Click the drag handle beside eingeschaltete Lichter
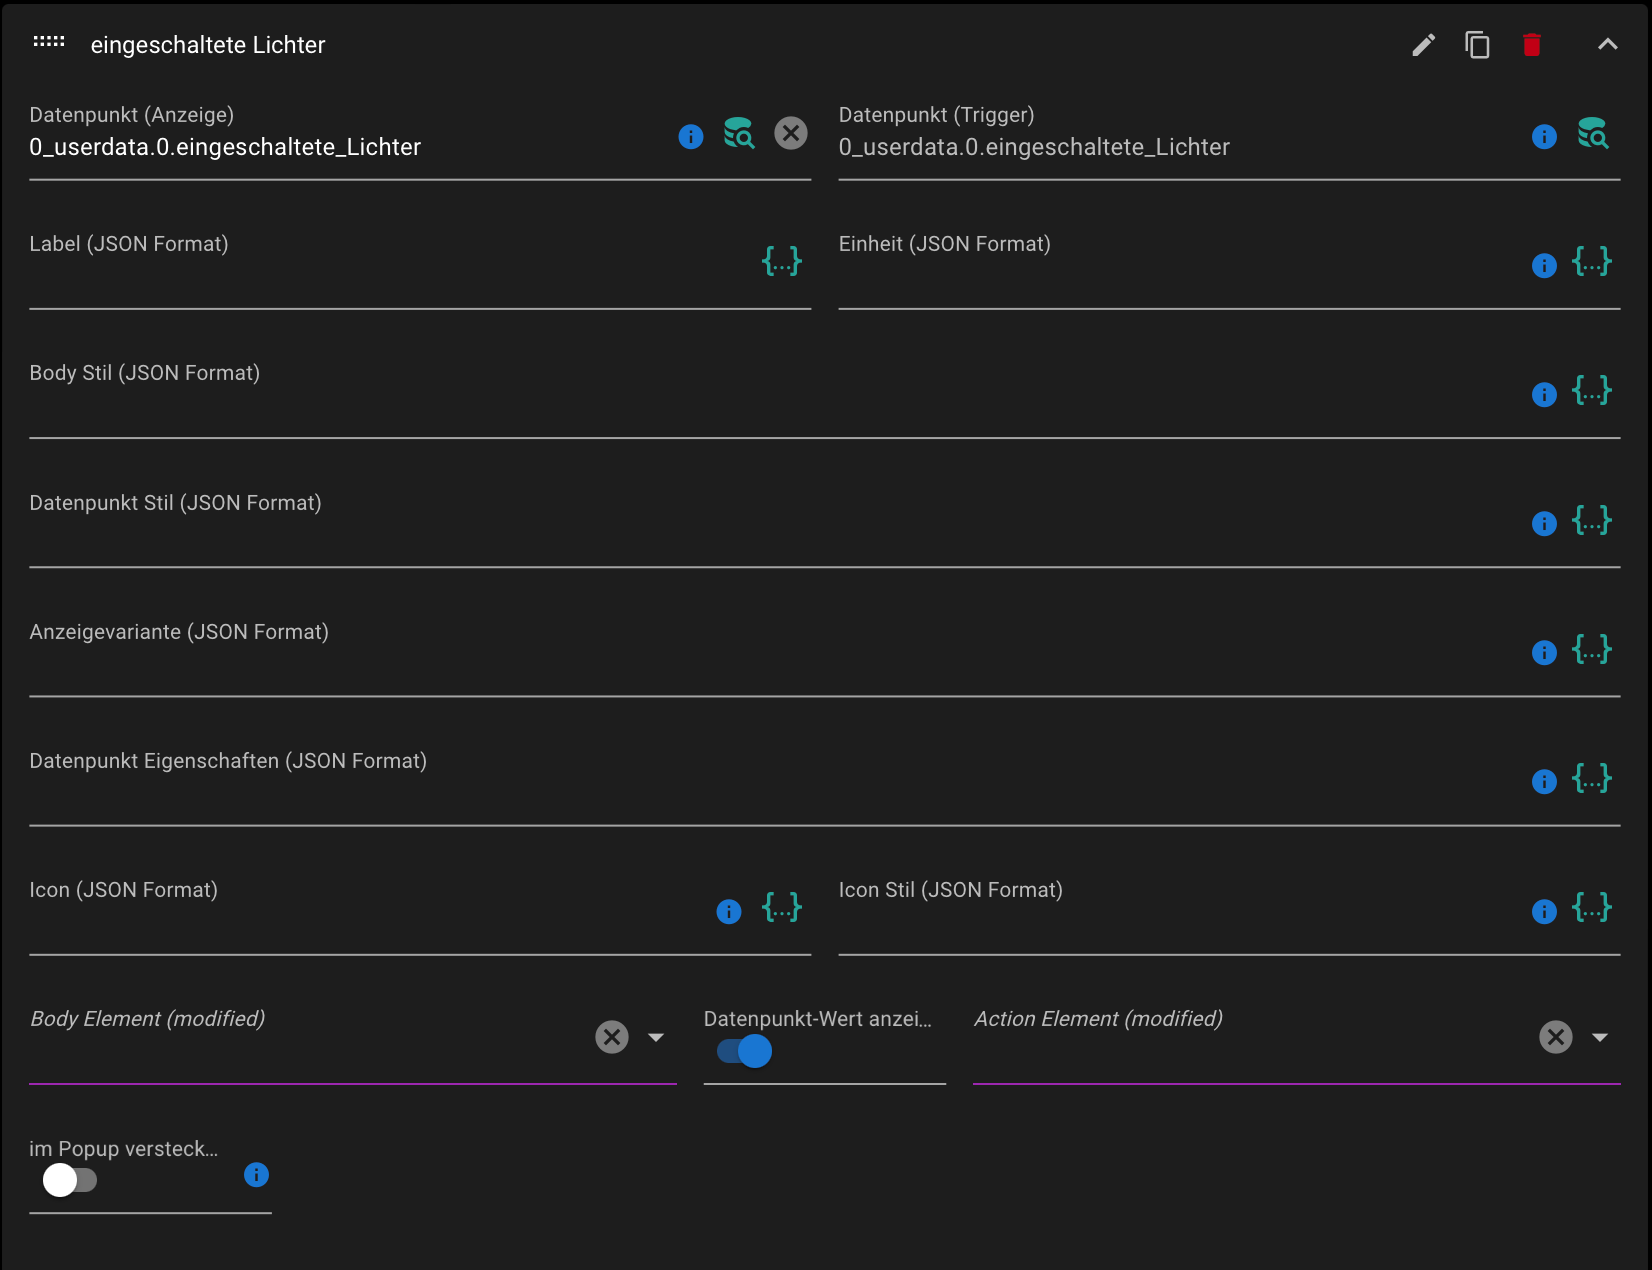The width and height of the screenshot is (1652, 1270). point(48,42)
